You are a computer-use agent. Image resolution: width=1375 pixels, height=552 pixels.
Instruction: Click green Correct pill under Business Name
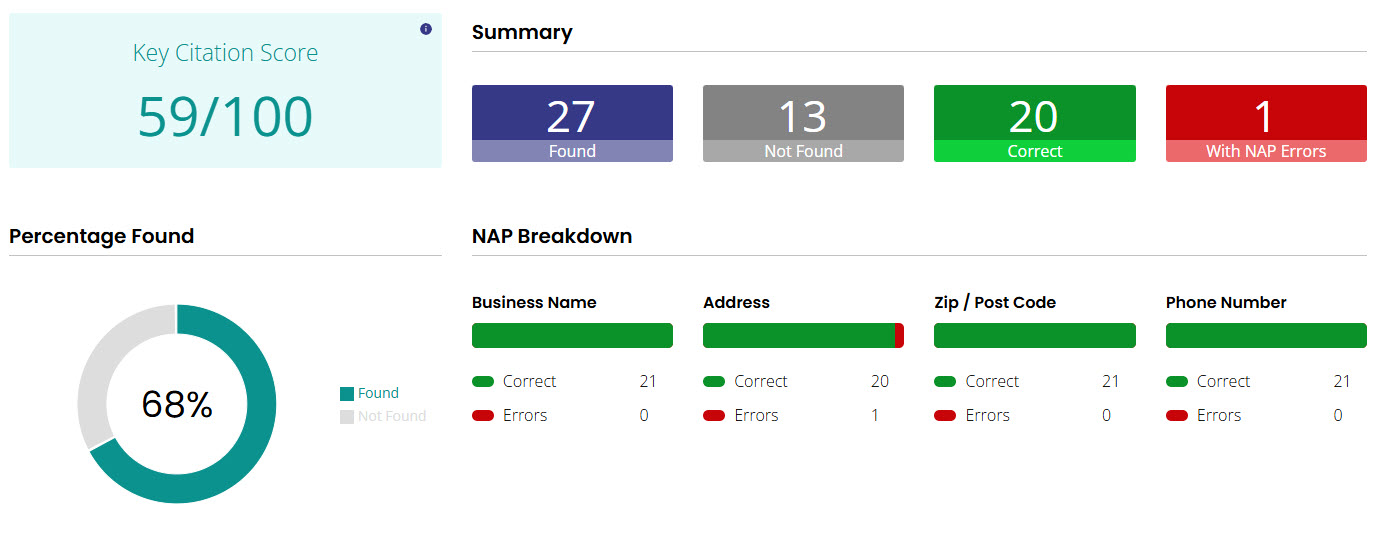[483, 381]
